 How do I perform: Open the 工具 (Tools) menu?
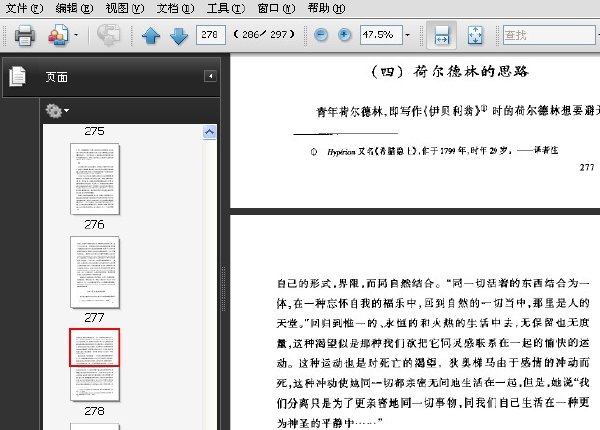pos(226,8)
